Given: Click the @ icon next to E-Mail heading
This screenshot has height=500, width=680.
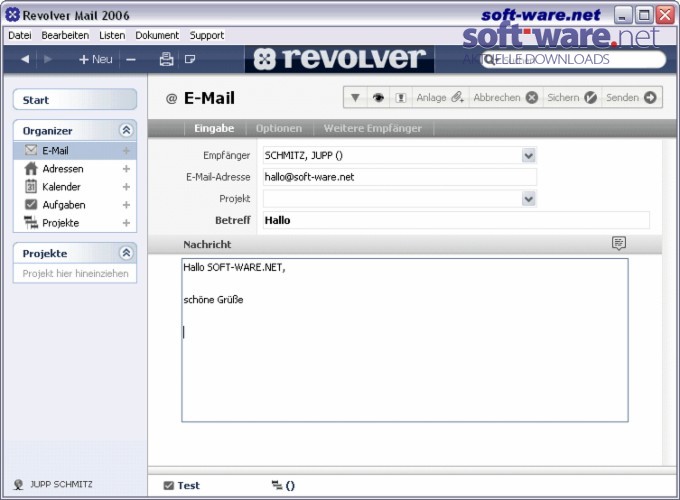Looking at the screenshot, I should click(171, 99).
